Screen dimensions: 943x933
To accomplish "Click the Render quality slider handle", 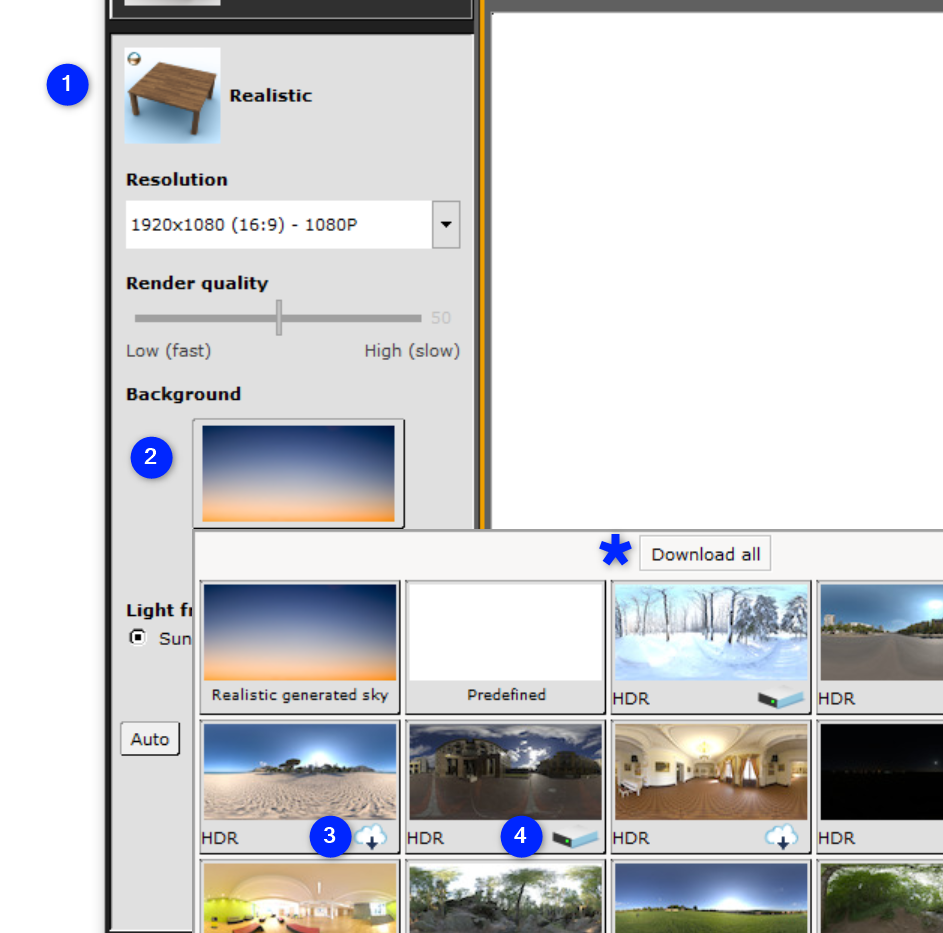I will tap(279, 318).
